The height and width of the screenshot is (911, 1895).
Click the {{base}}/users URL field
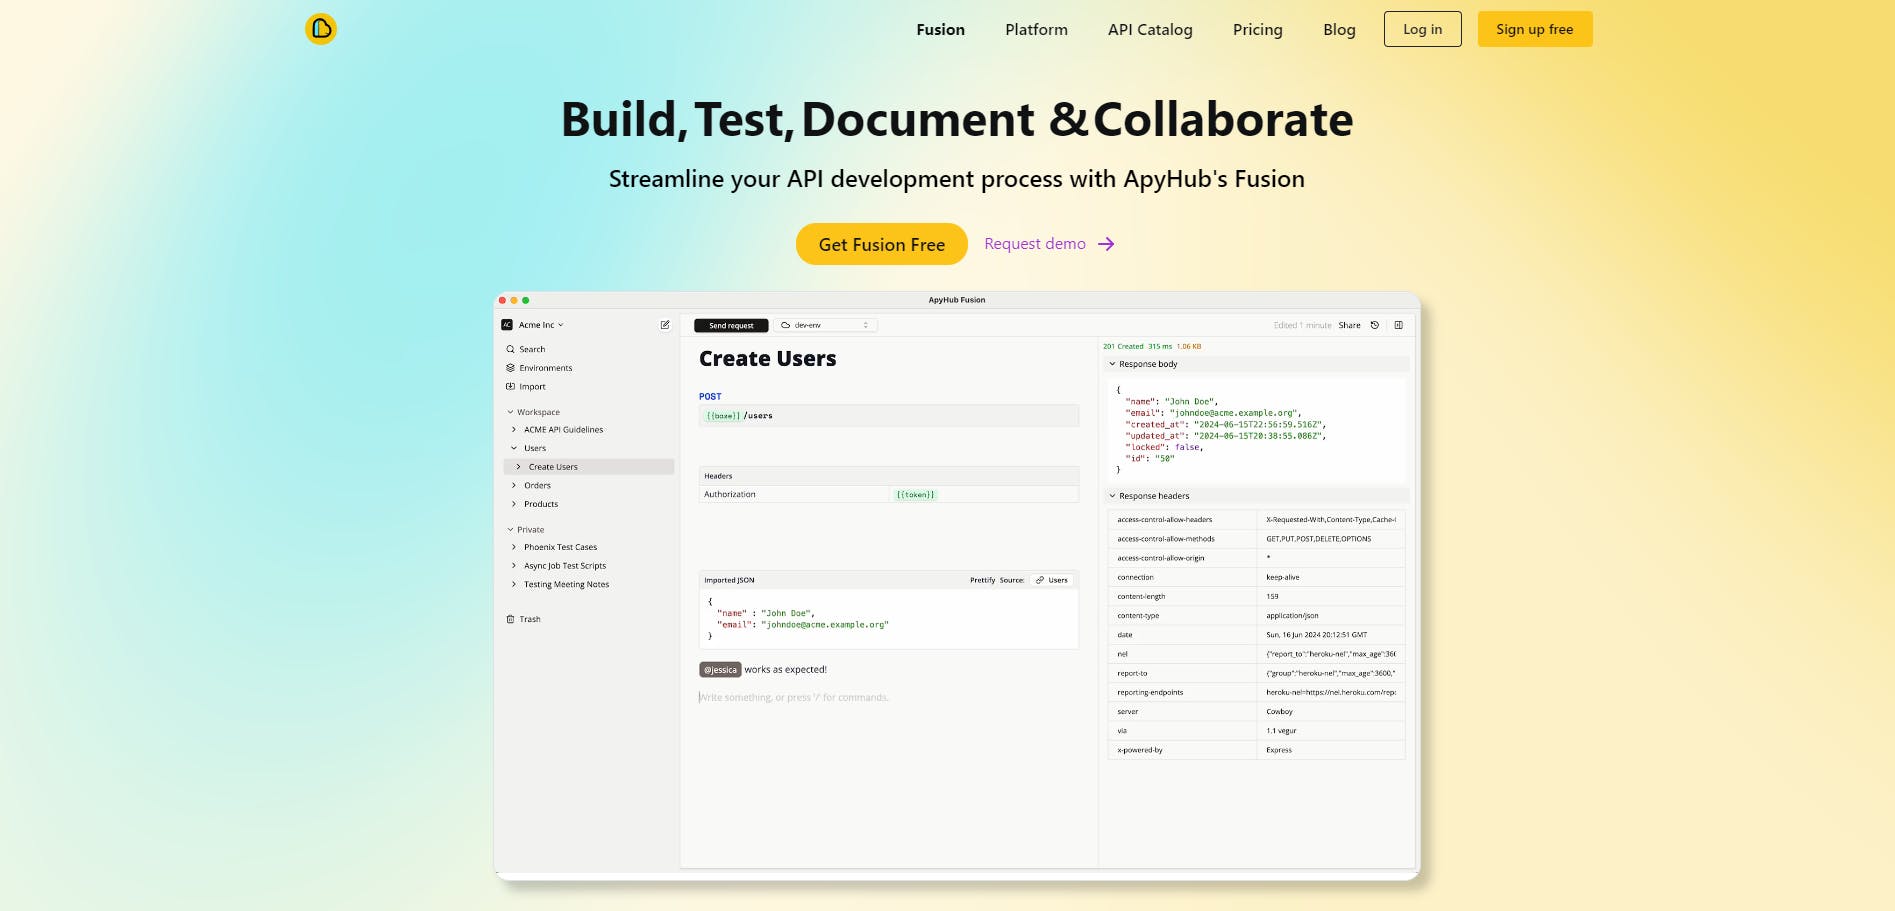889,415
